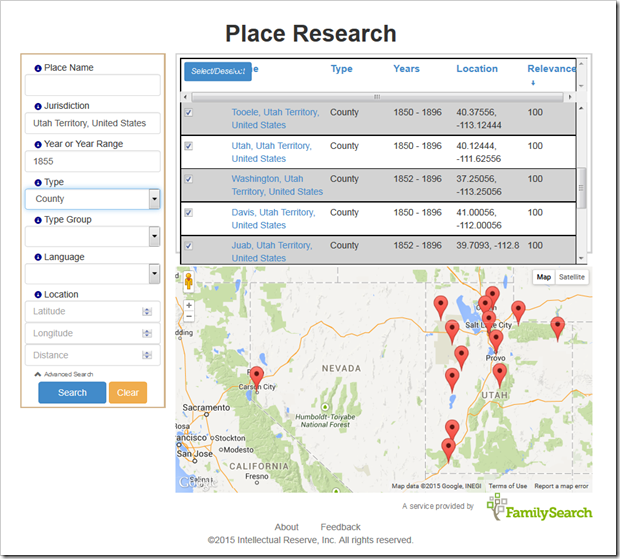Viewport: 620px width, 559px height.
Task: Open the Language dropdown
Action: pyautogui.click(x=154, y=274)
